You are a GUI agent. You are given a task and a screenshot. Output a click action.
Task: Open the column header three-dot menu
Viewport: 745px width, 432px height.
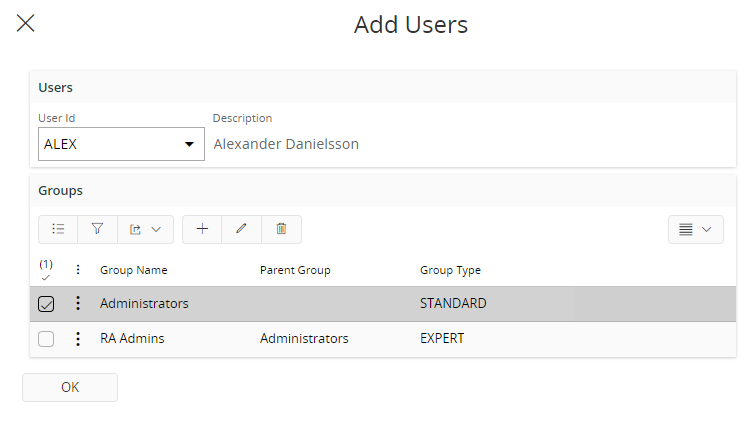click(x=78, y=270)
